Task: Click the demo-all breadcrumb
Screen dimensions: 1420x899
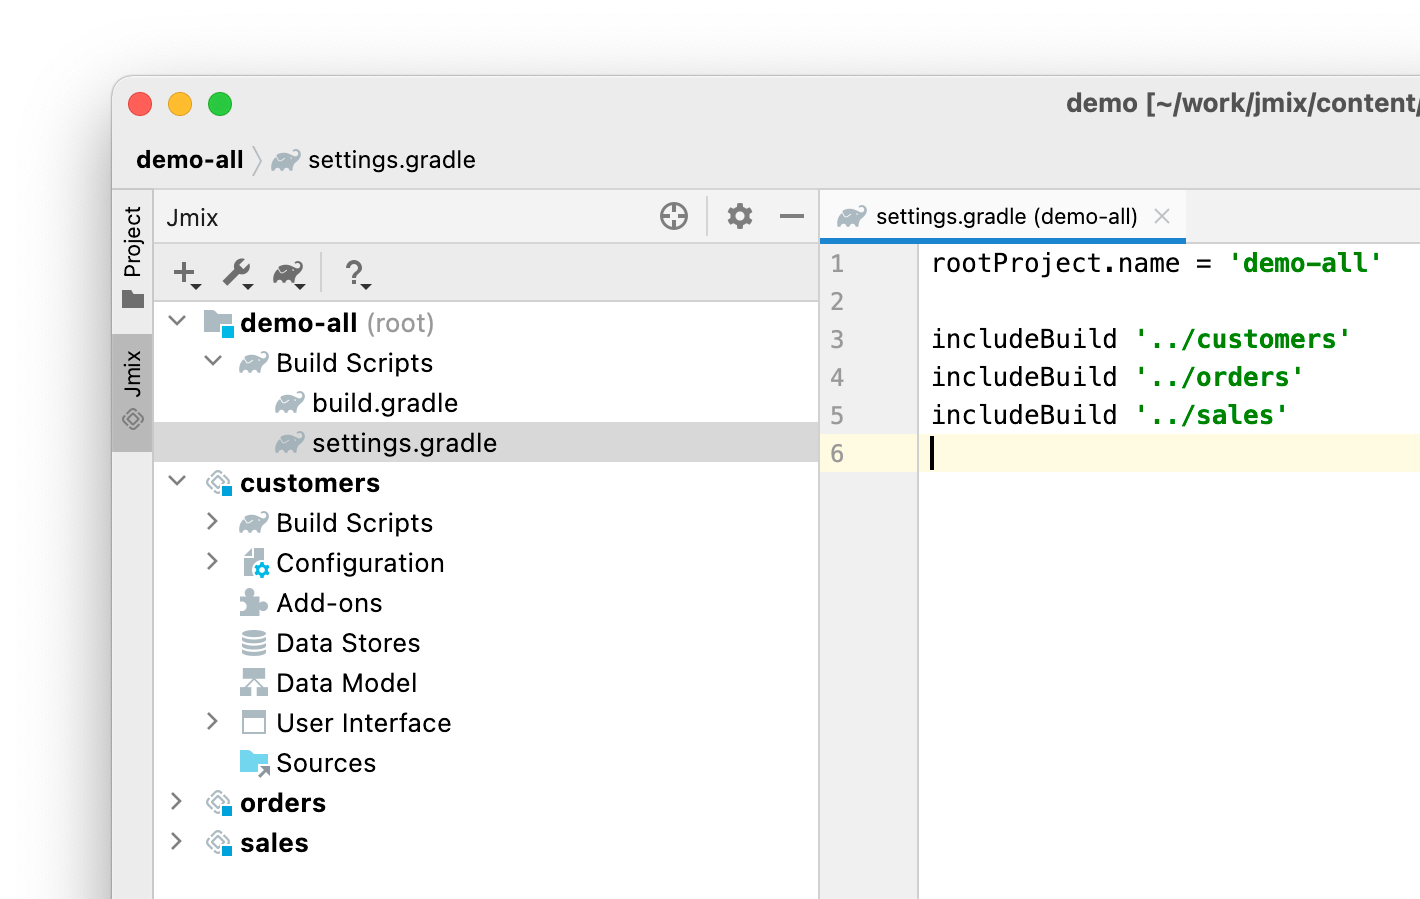Action: click(x=190, y=160)
